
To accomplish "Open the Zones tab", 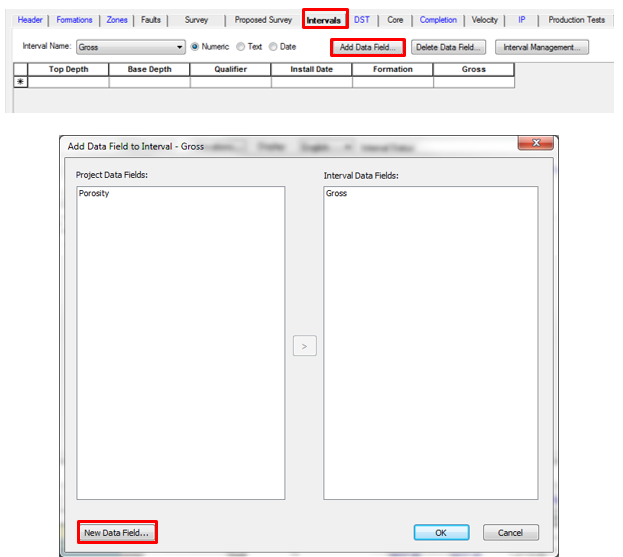I will point(117,20).
